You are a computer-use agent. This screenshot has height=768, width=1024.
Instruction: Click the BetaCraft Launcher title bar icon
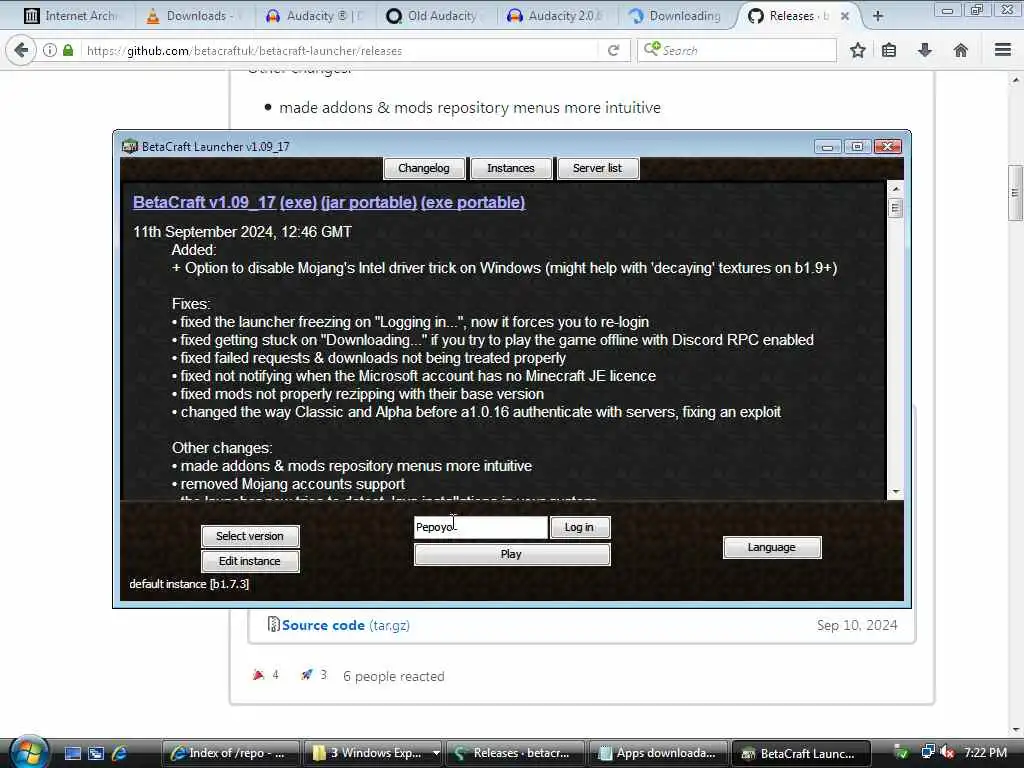click(x=130, y=146)
